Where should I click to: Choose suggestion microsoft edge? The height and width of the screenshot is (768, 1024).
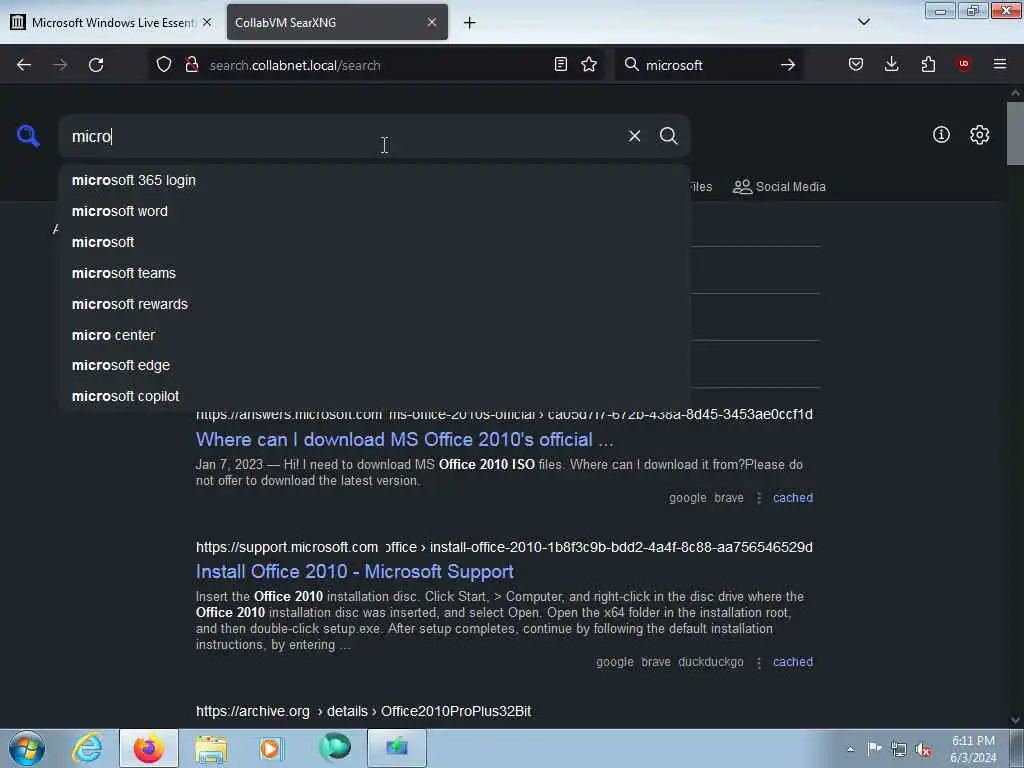click(x=374, y=366)
